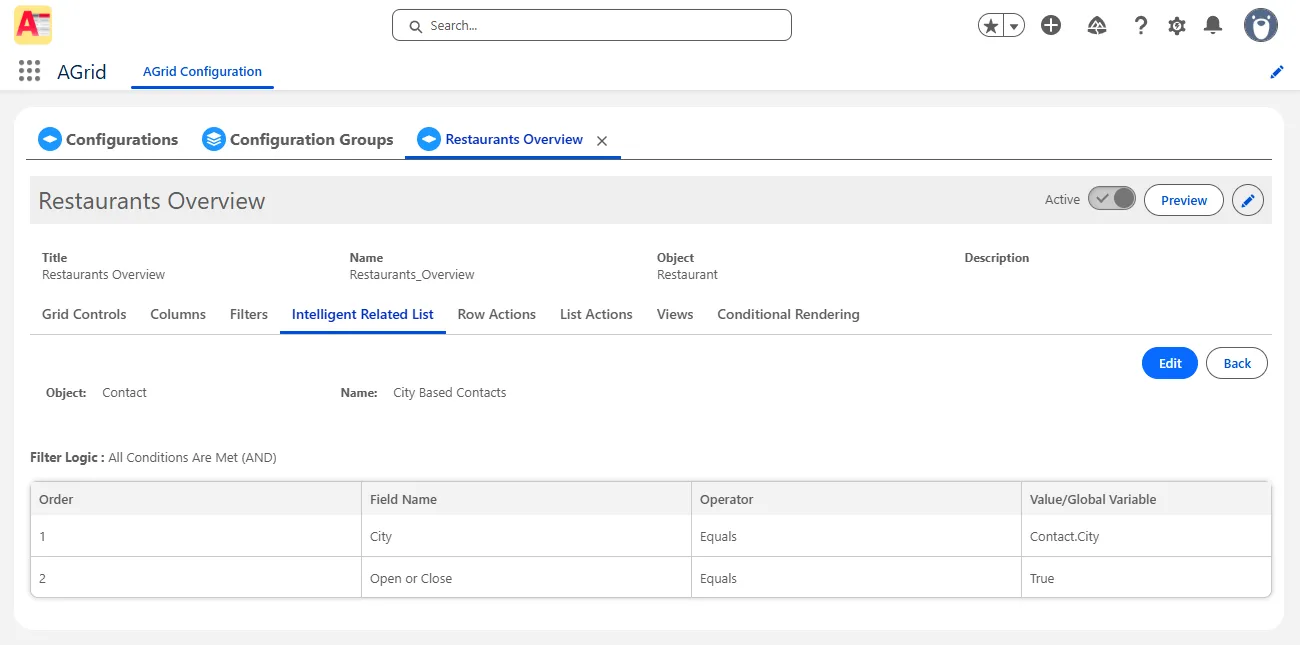1300x645 pixels.
Task: Click the favorites star icon
Action: coord(991,26)
